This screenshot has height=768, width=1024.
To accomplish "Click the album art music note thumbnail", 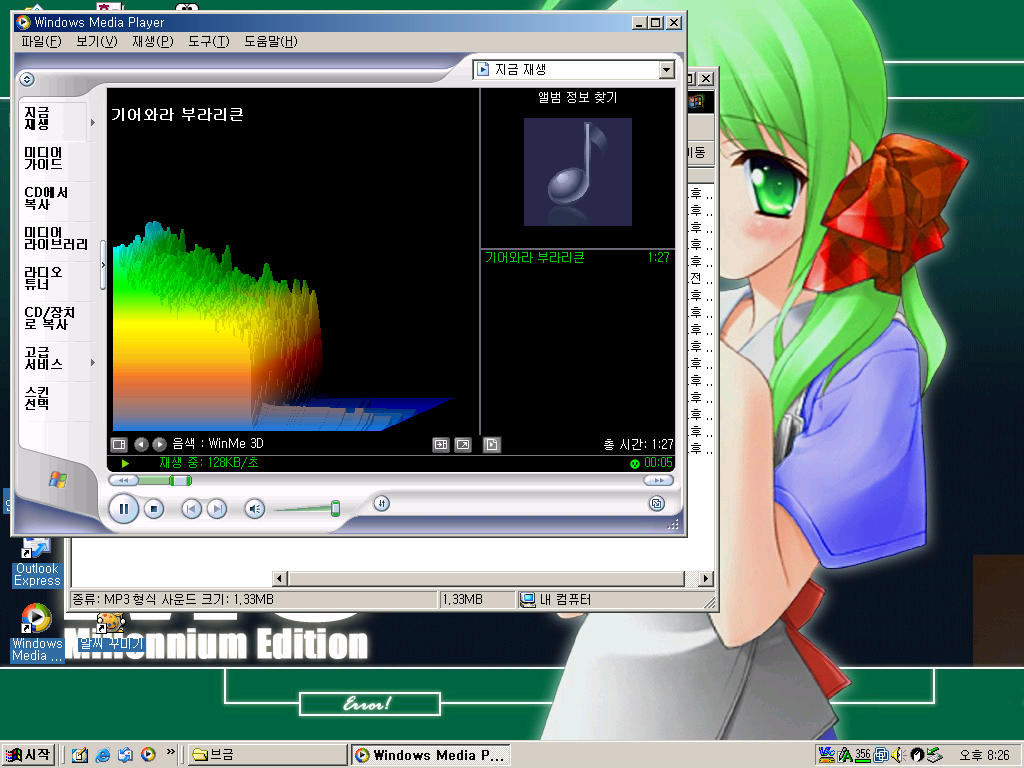I will pyautogui.click(x=577, y=171).
